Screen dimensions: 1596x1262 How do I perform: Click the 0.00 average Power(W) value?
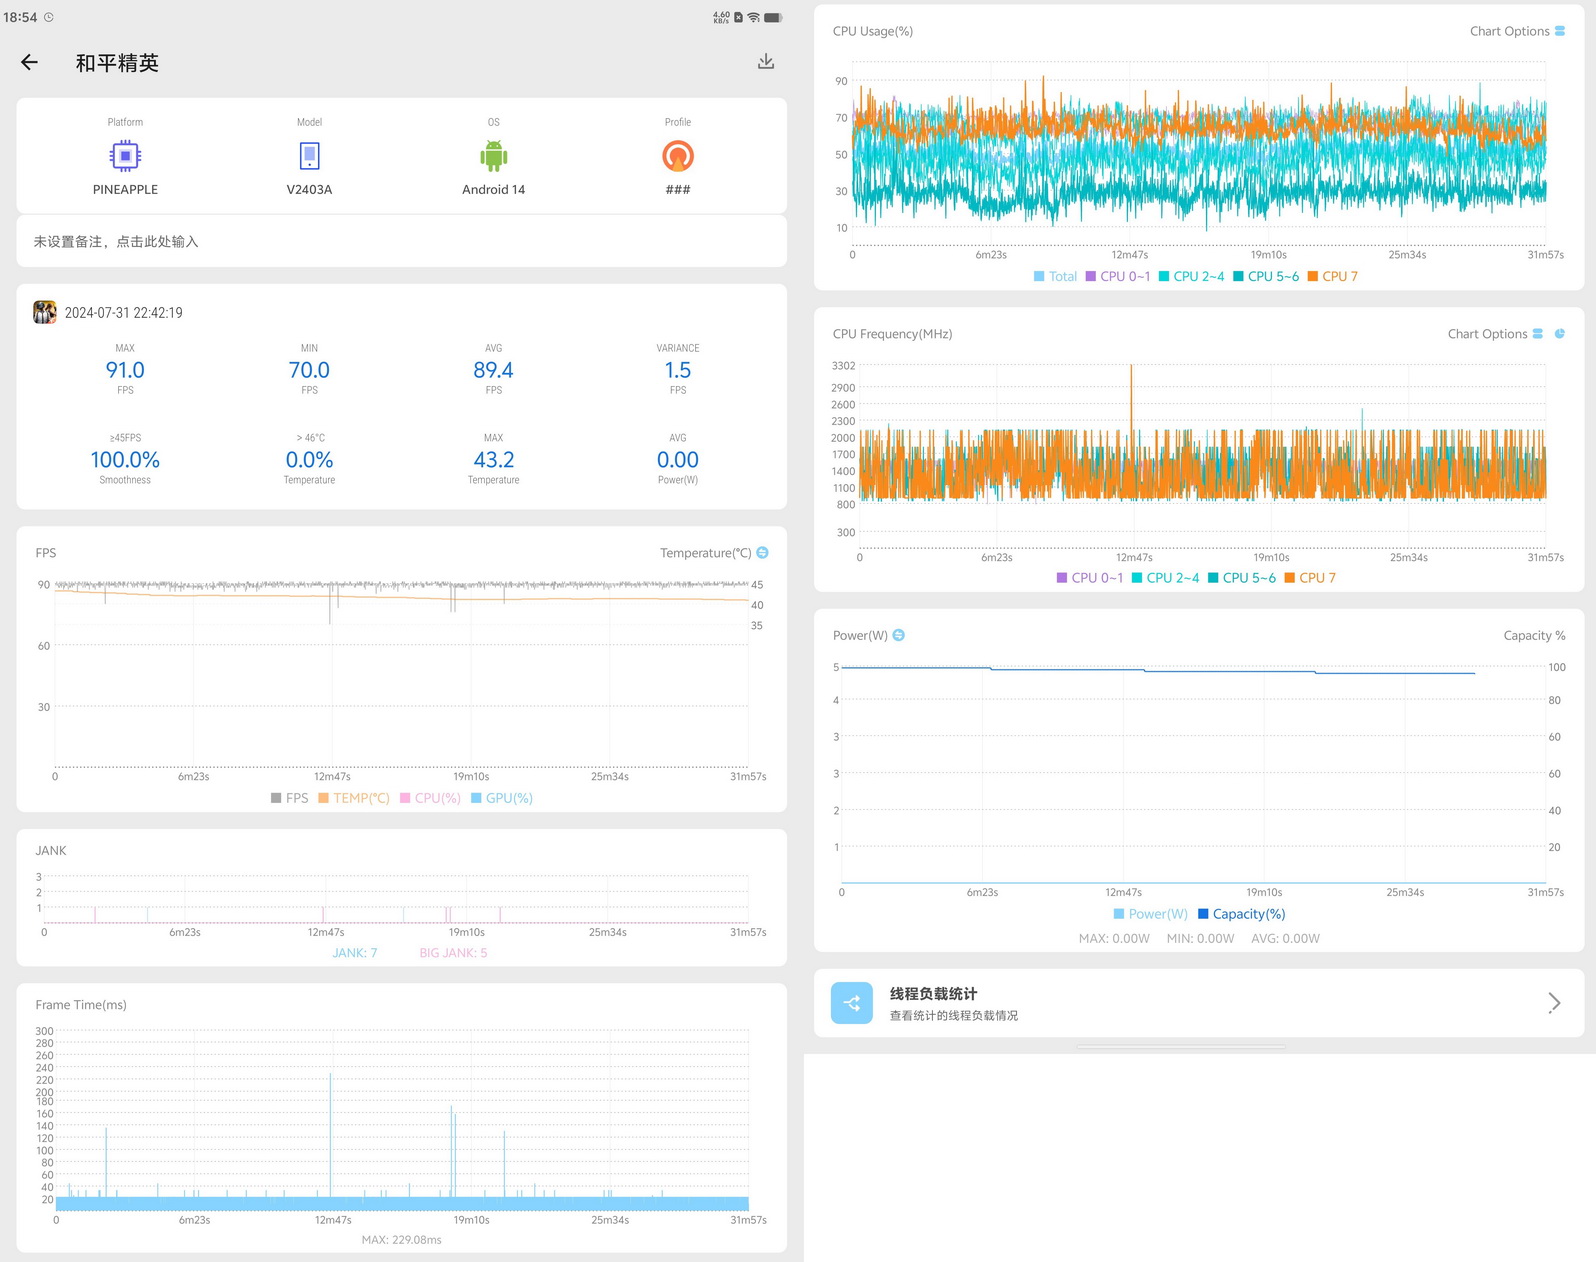click(678, 460)
